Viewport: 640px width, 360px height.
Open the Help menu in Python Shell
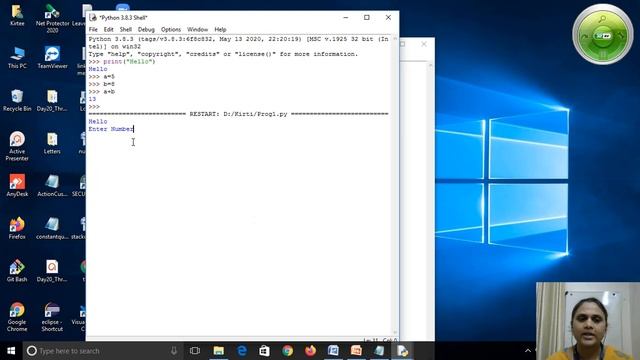click(220, 29)
